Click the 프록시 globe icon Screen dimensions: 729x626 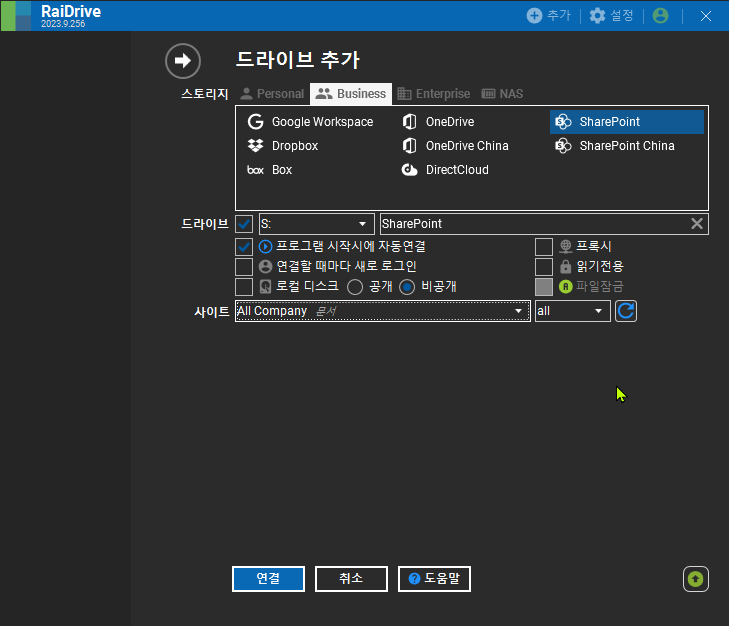click(x=565, y=246)
